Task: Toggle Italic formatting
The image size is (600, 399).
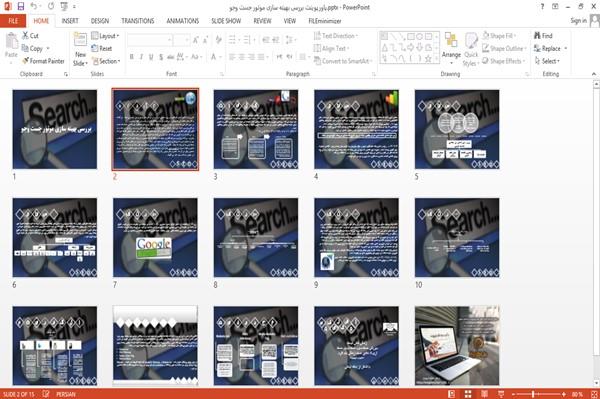Action: [141, 57]
